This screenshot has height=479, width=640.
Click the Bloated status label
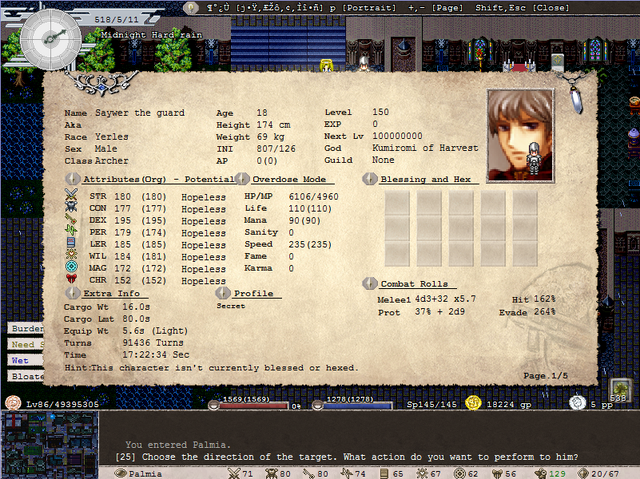tap(25, 376)
